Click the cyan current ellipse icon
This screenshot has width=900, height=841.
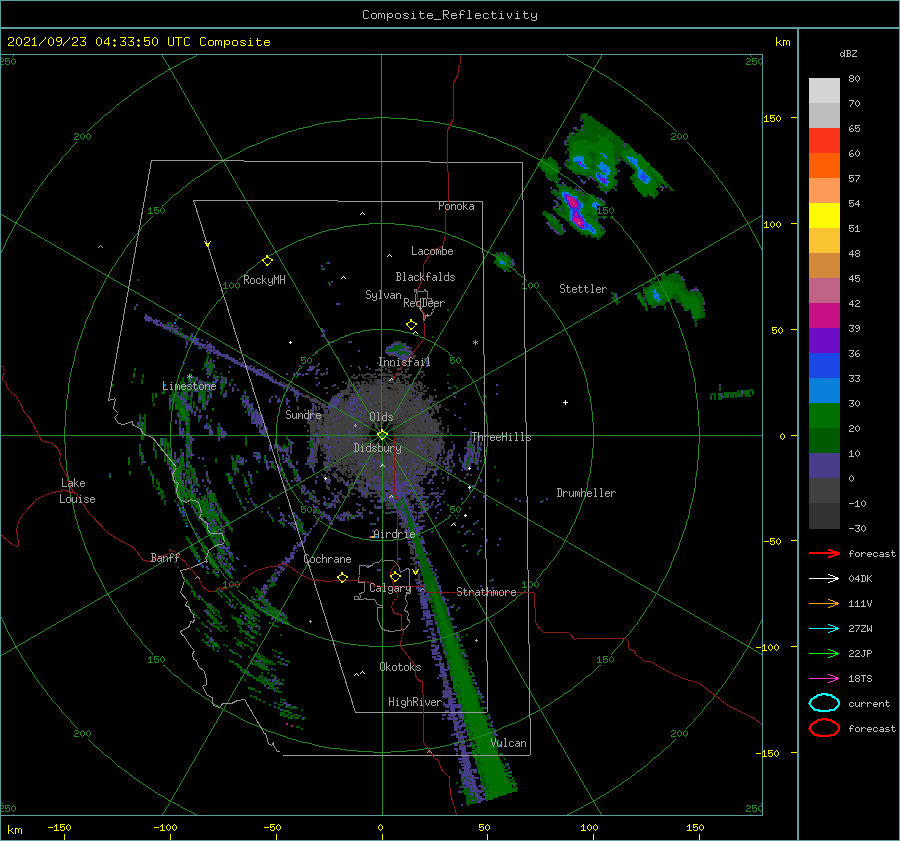tap(824, 703)
